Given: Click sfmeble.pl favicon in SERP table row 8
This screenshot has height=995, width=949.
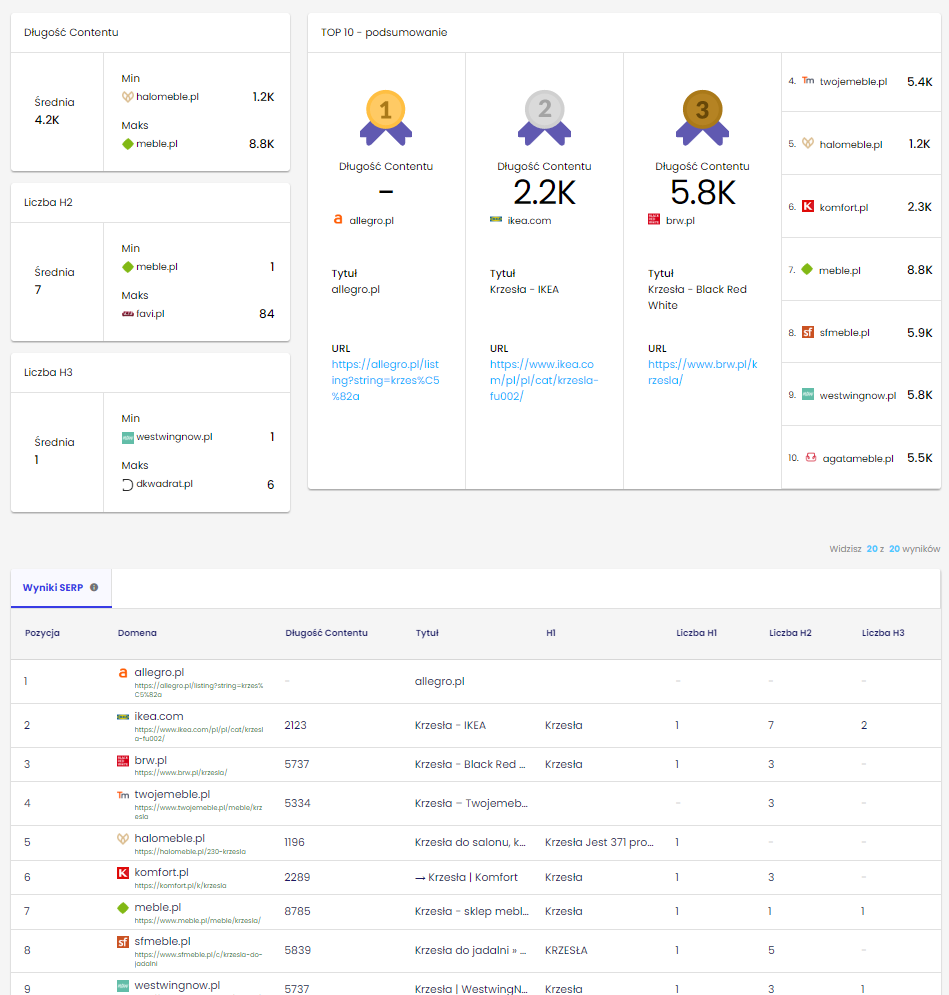Looking at the screenshot, I should pyautogui.click(x=123, y=942).
